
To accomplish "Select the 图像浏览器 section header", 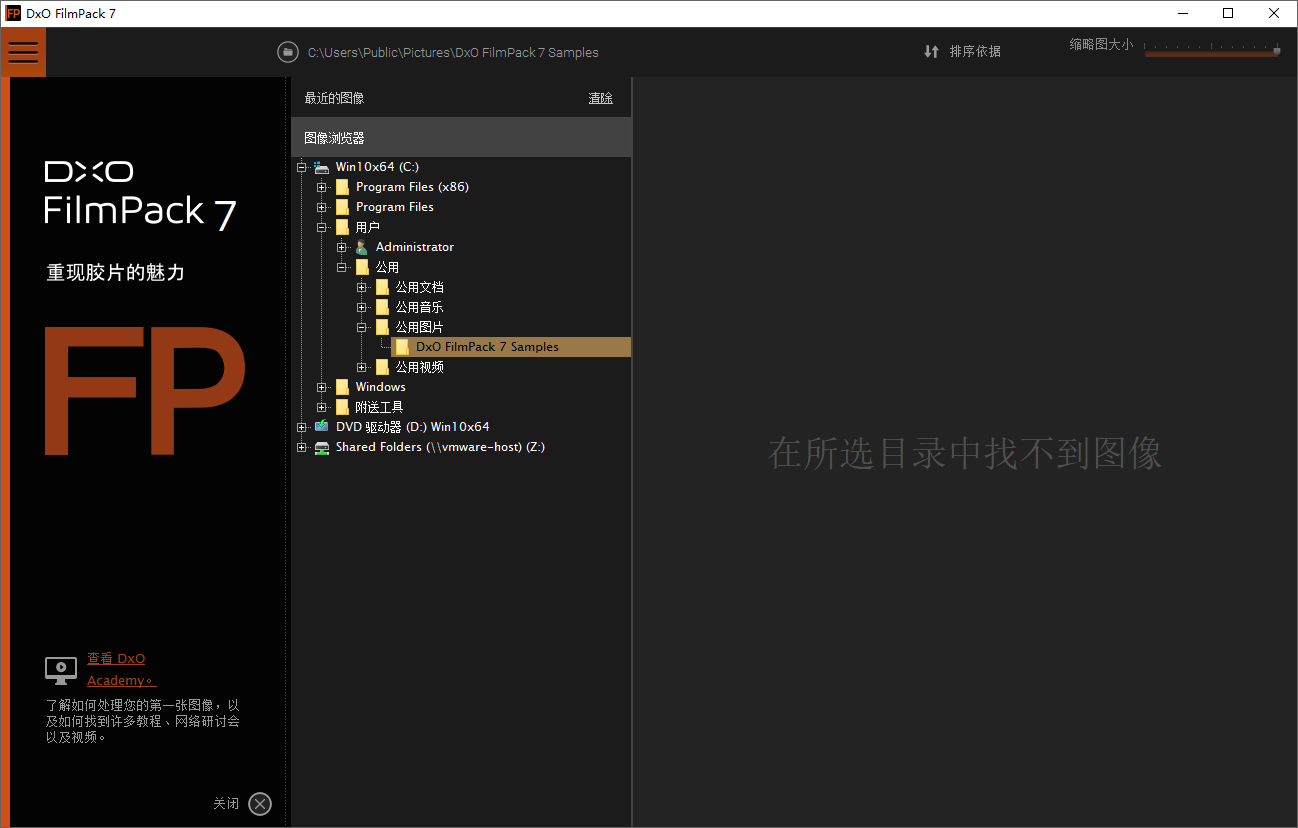I will pyautogui.click(x=461, y=137).
